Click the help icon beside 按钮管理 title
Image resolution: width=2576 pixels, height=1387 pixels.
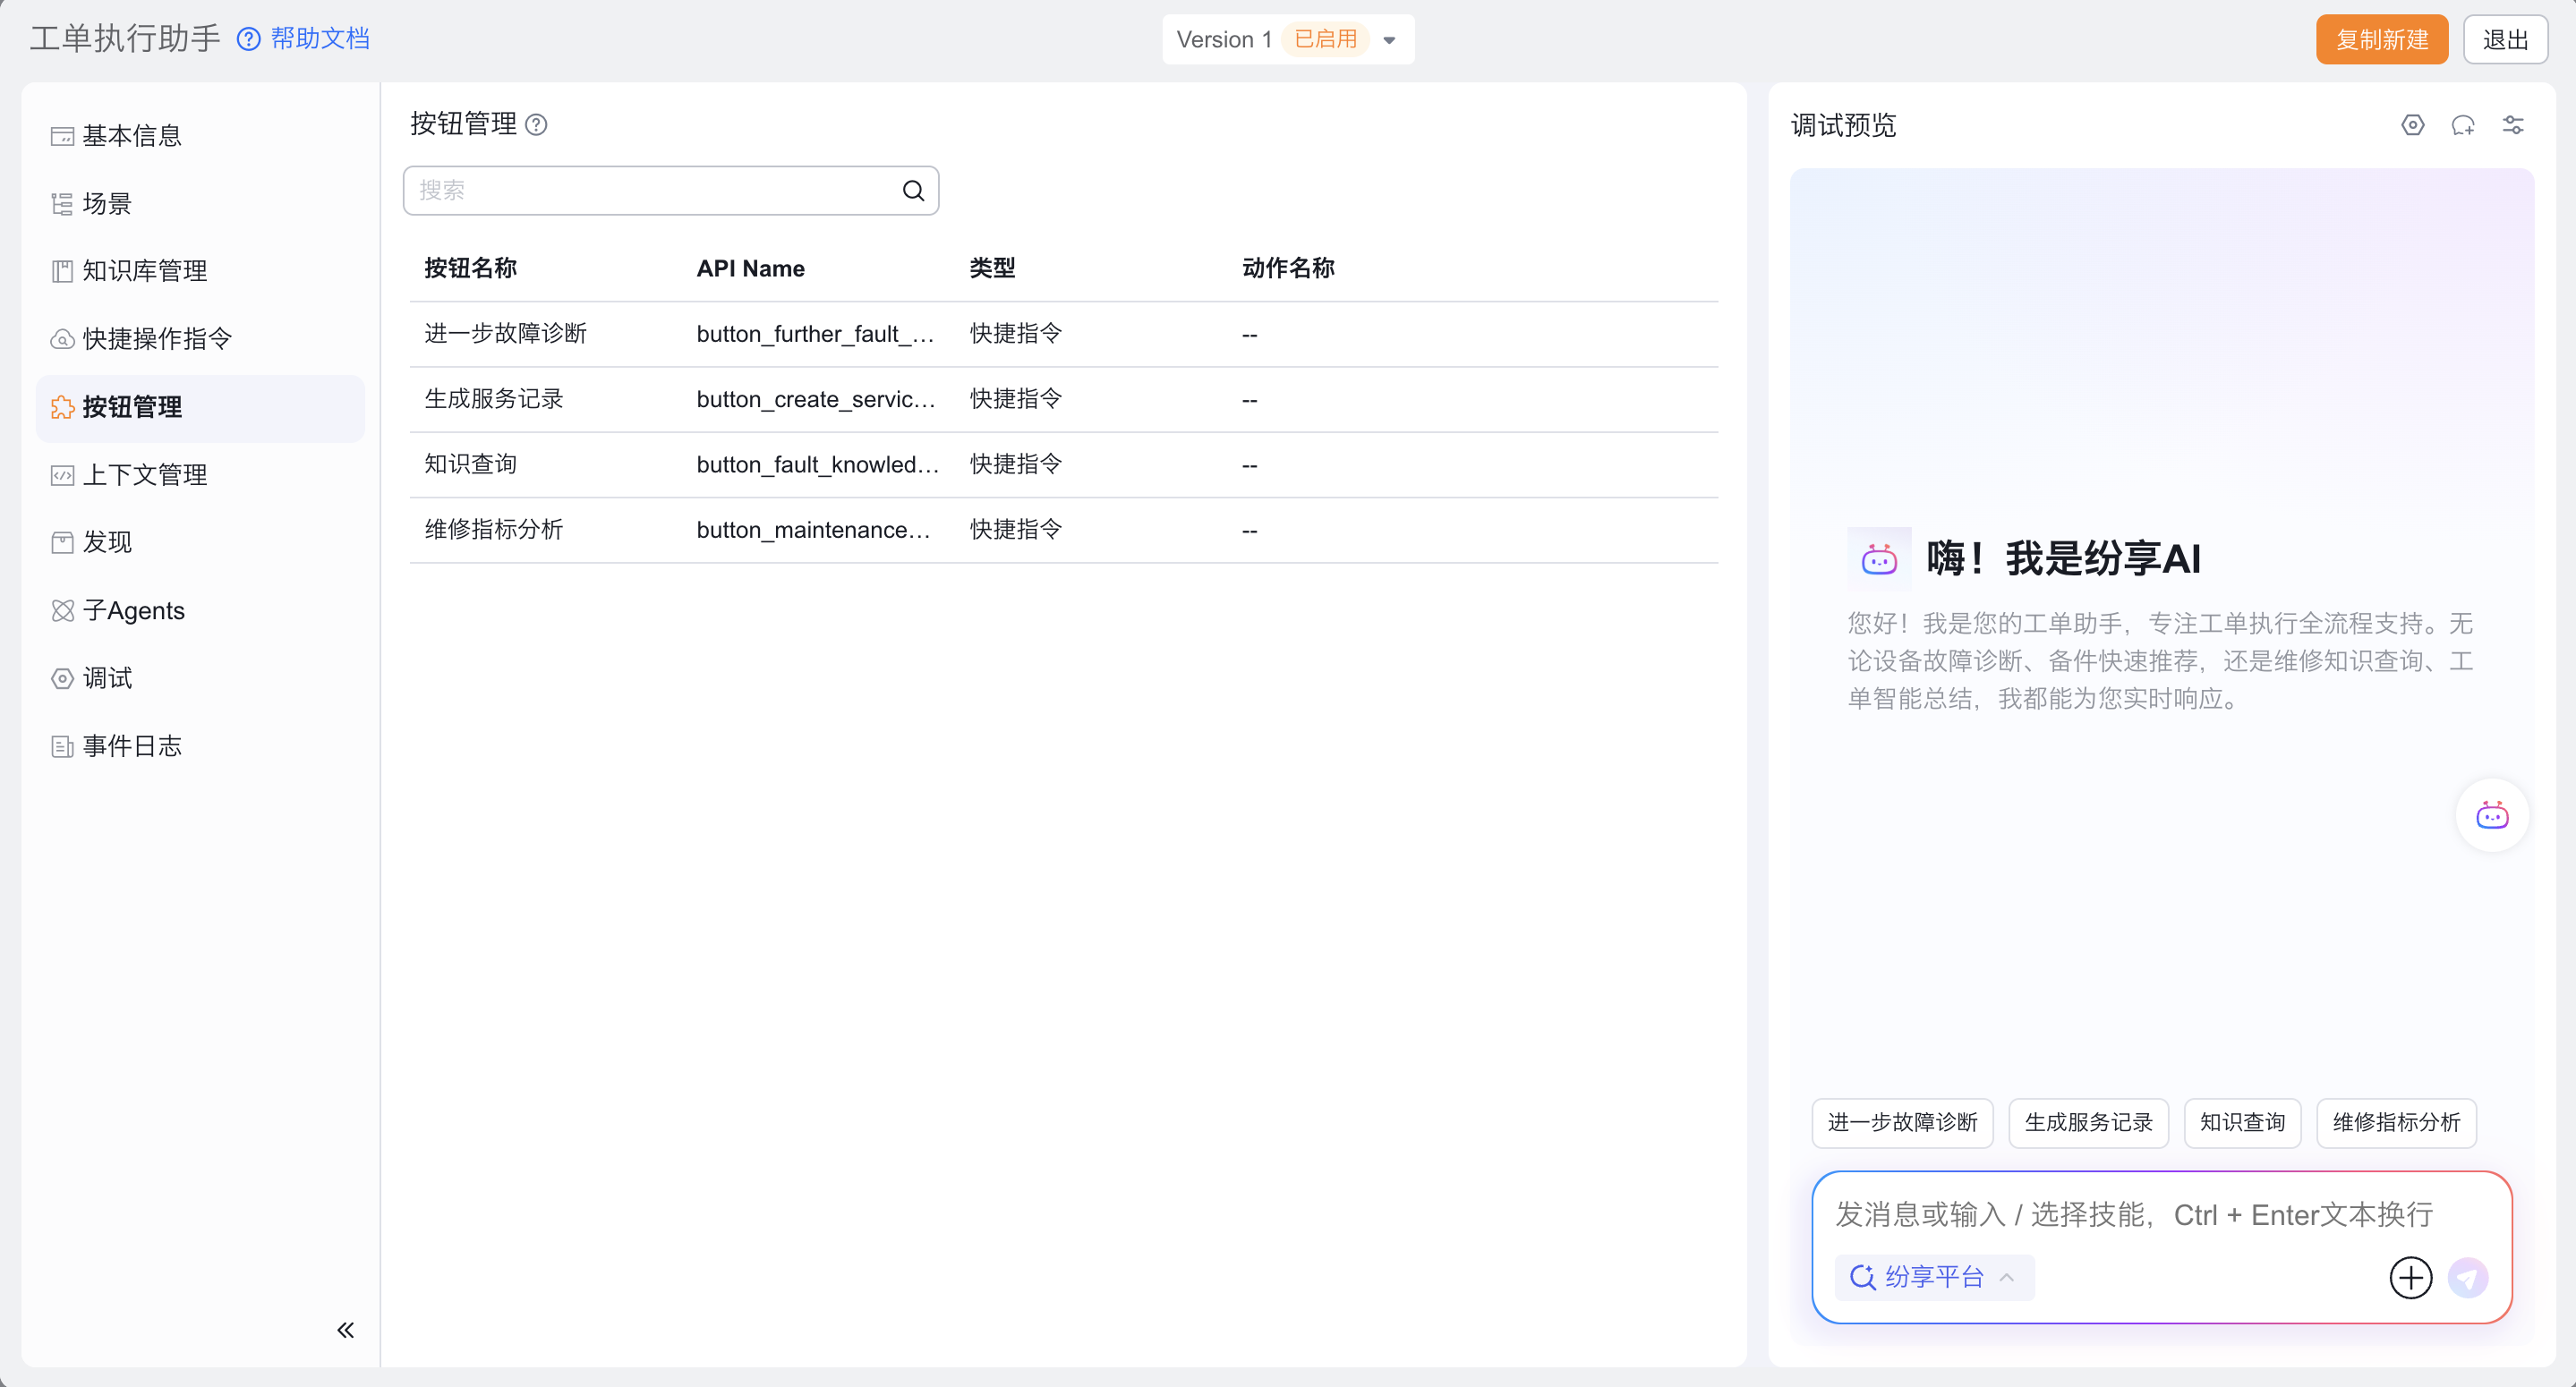coord(536,125)
